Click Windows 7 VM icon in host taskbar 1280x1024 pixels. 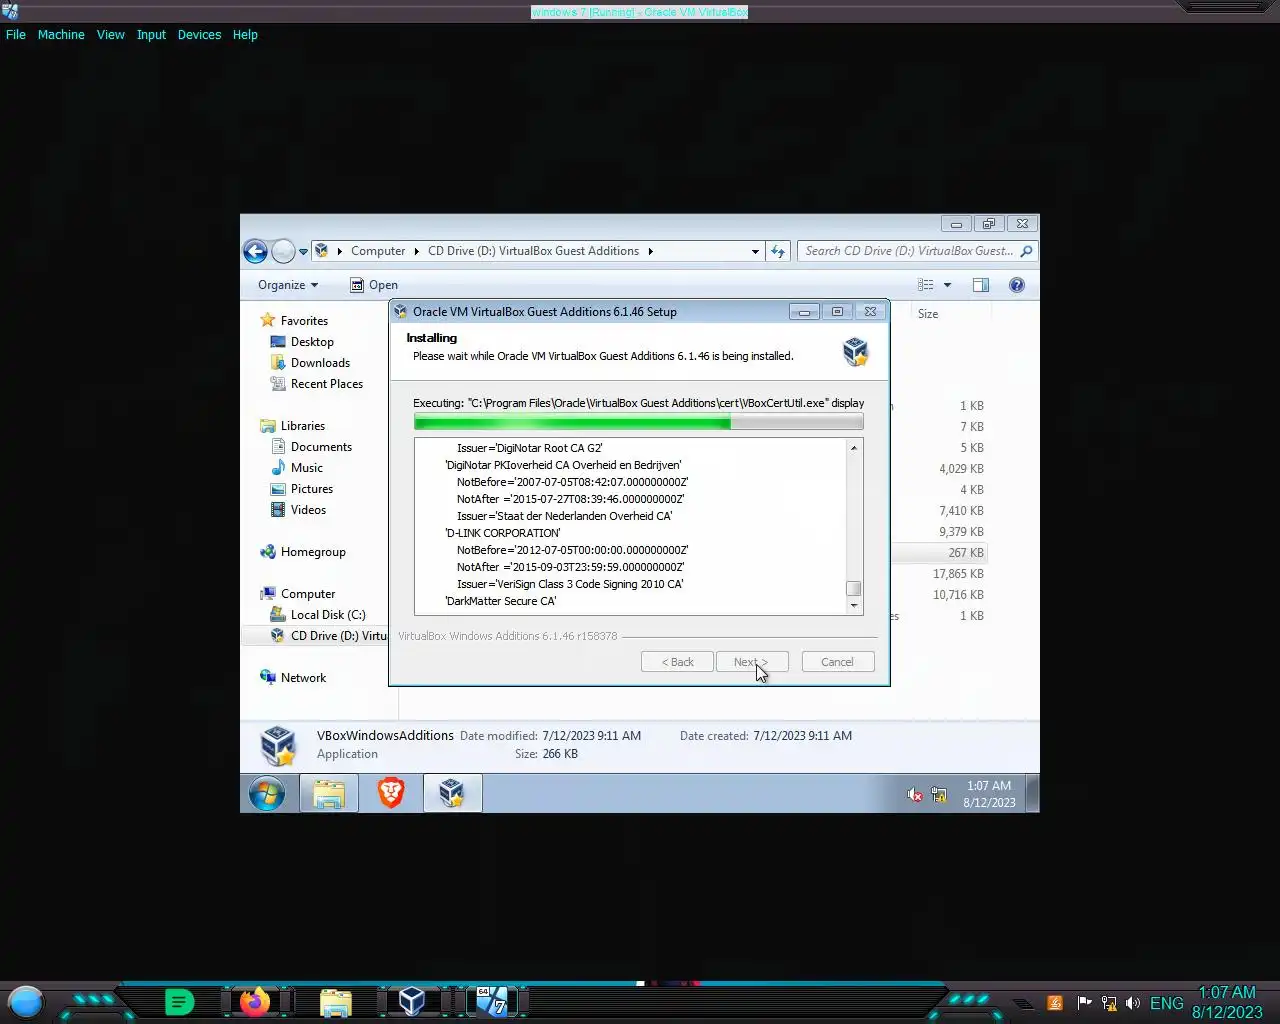tap(491, 1001)
